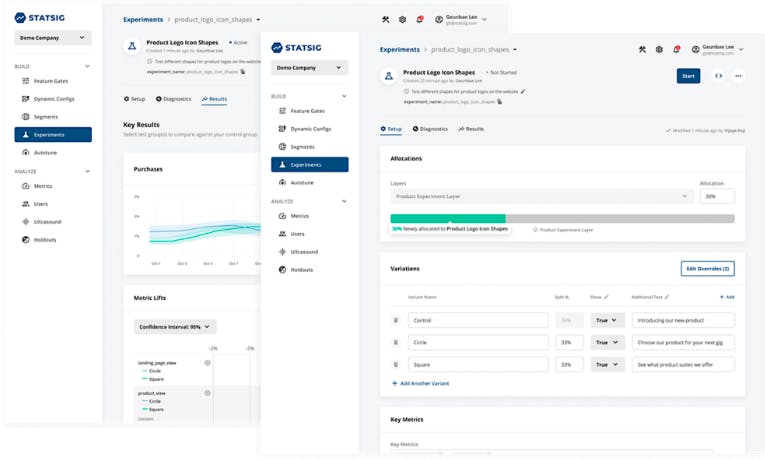Open the Show dropdown for Control variant
This screenshot has height=460, width=765.
pyautogui.click(x=608, y=320)
